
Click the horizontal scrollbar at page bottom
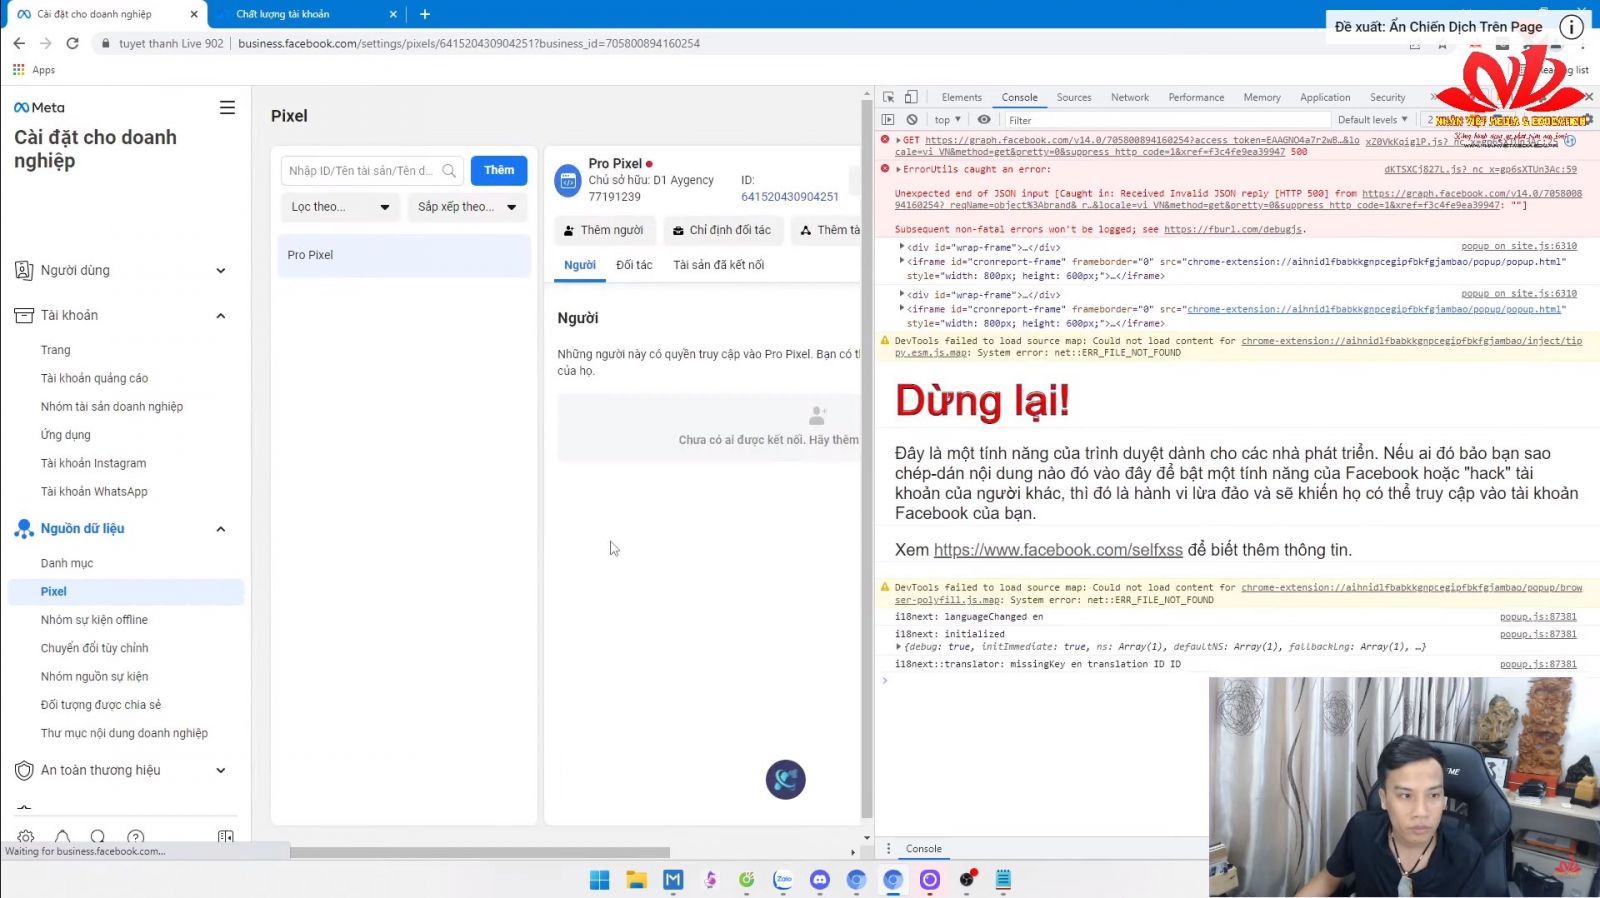480,852
